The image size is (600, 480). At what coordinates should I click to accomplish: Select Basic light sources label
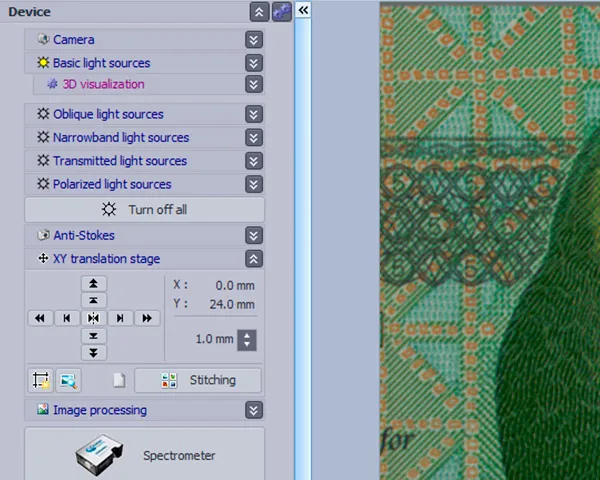click(x=101, y=63)
